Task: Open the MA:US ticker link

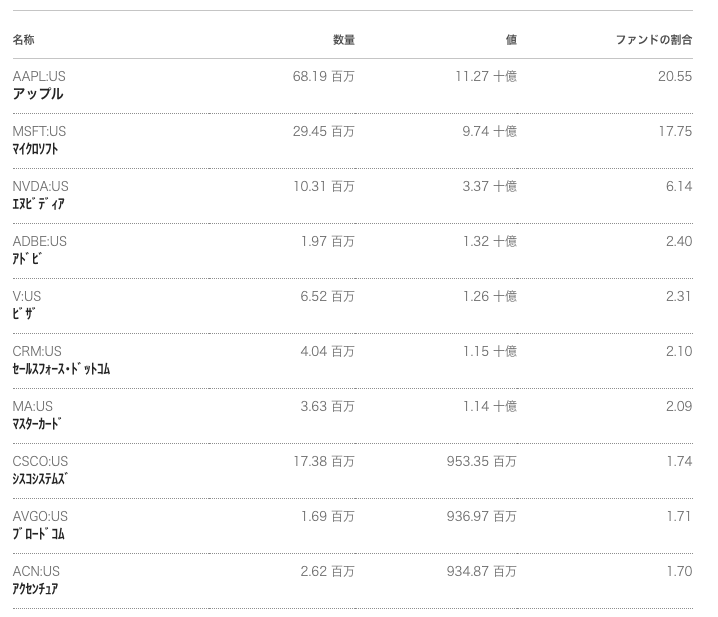Action: pos(33,406)
